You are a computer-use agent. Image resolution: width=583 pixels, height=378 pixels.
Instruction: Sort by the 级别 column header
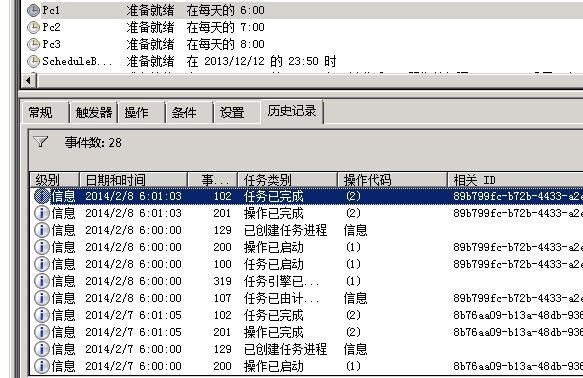tap(55, 180)
